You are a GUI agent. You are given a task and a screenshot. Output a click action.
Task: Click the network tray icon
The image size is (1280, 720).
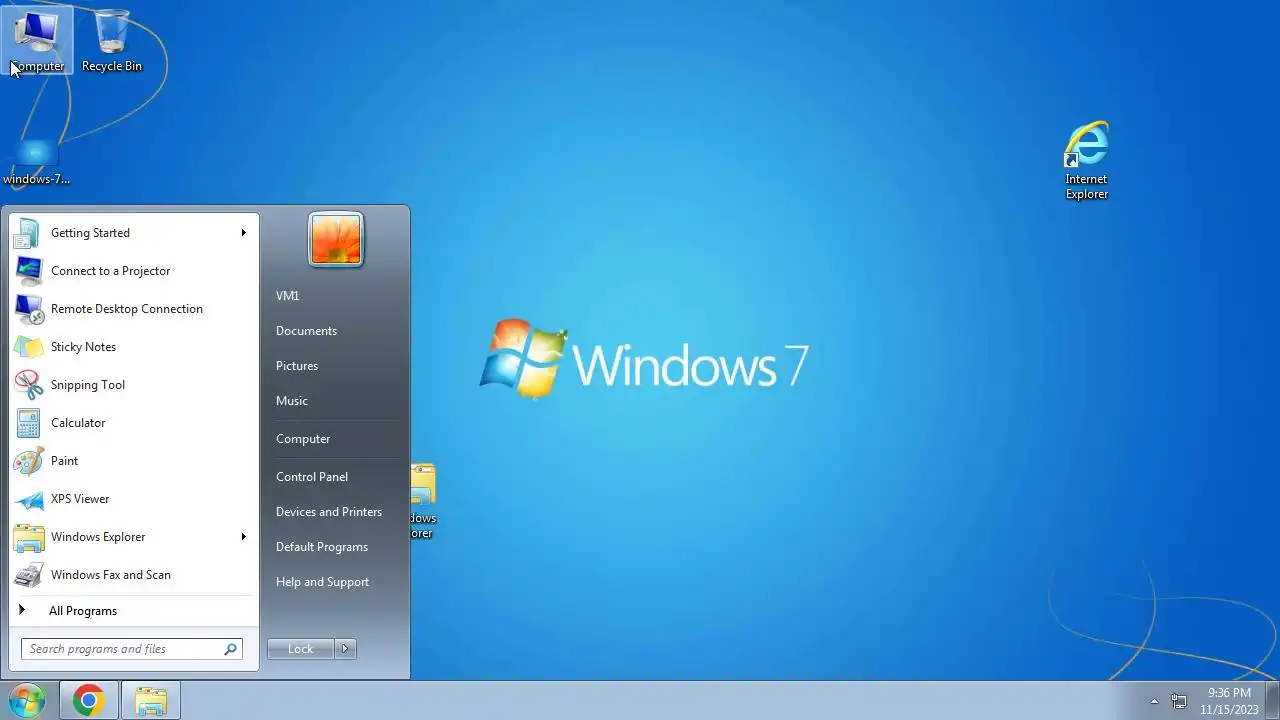tap(1179, 701)
